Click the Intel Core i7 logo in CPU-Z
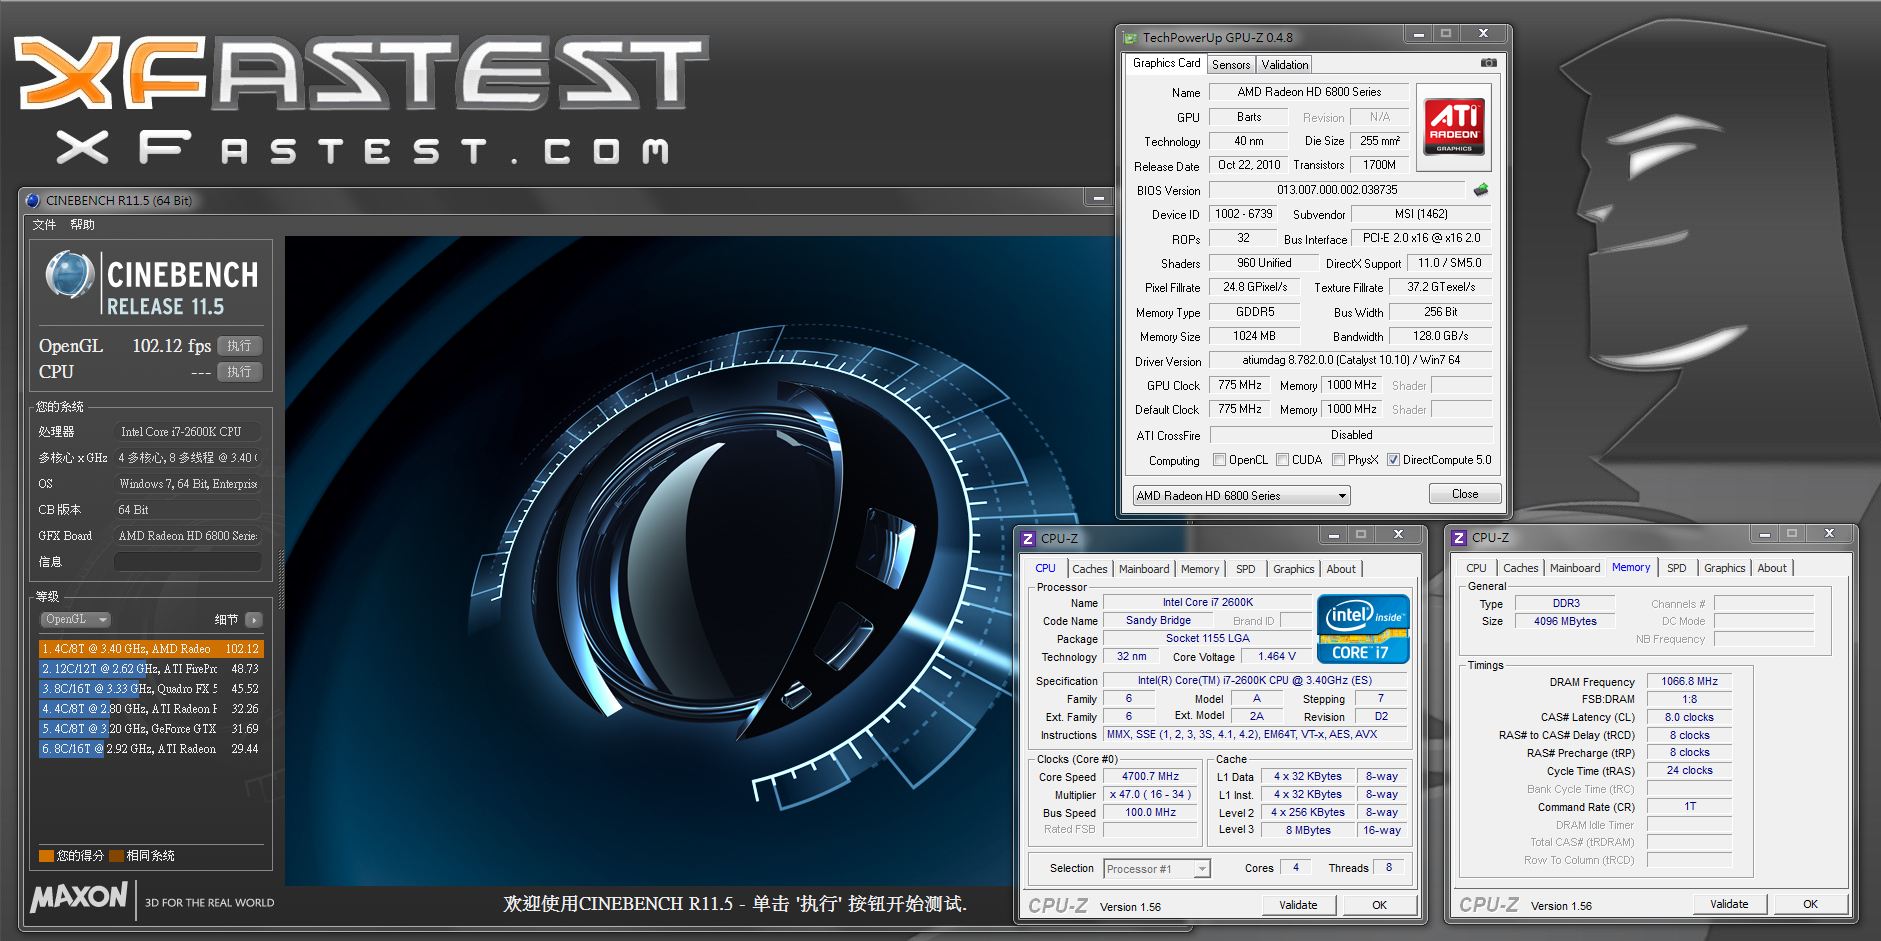Viewport: 1881px width, 941px height. point(1363,629)
